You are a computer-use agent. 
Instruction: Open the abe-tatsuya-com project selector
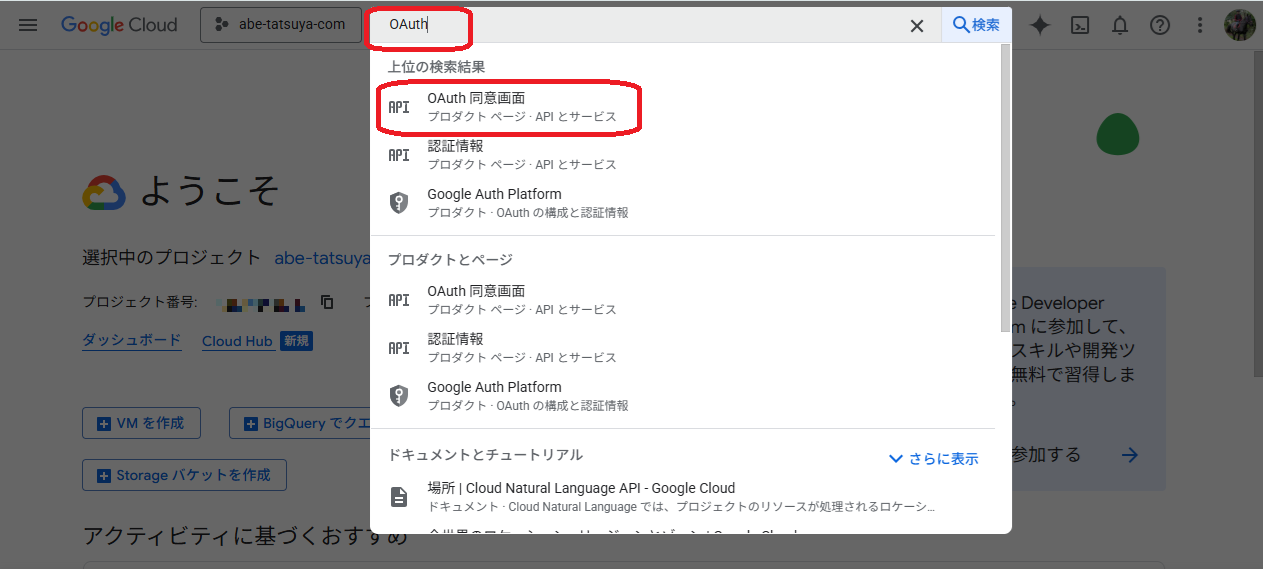coord(281,25)
